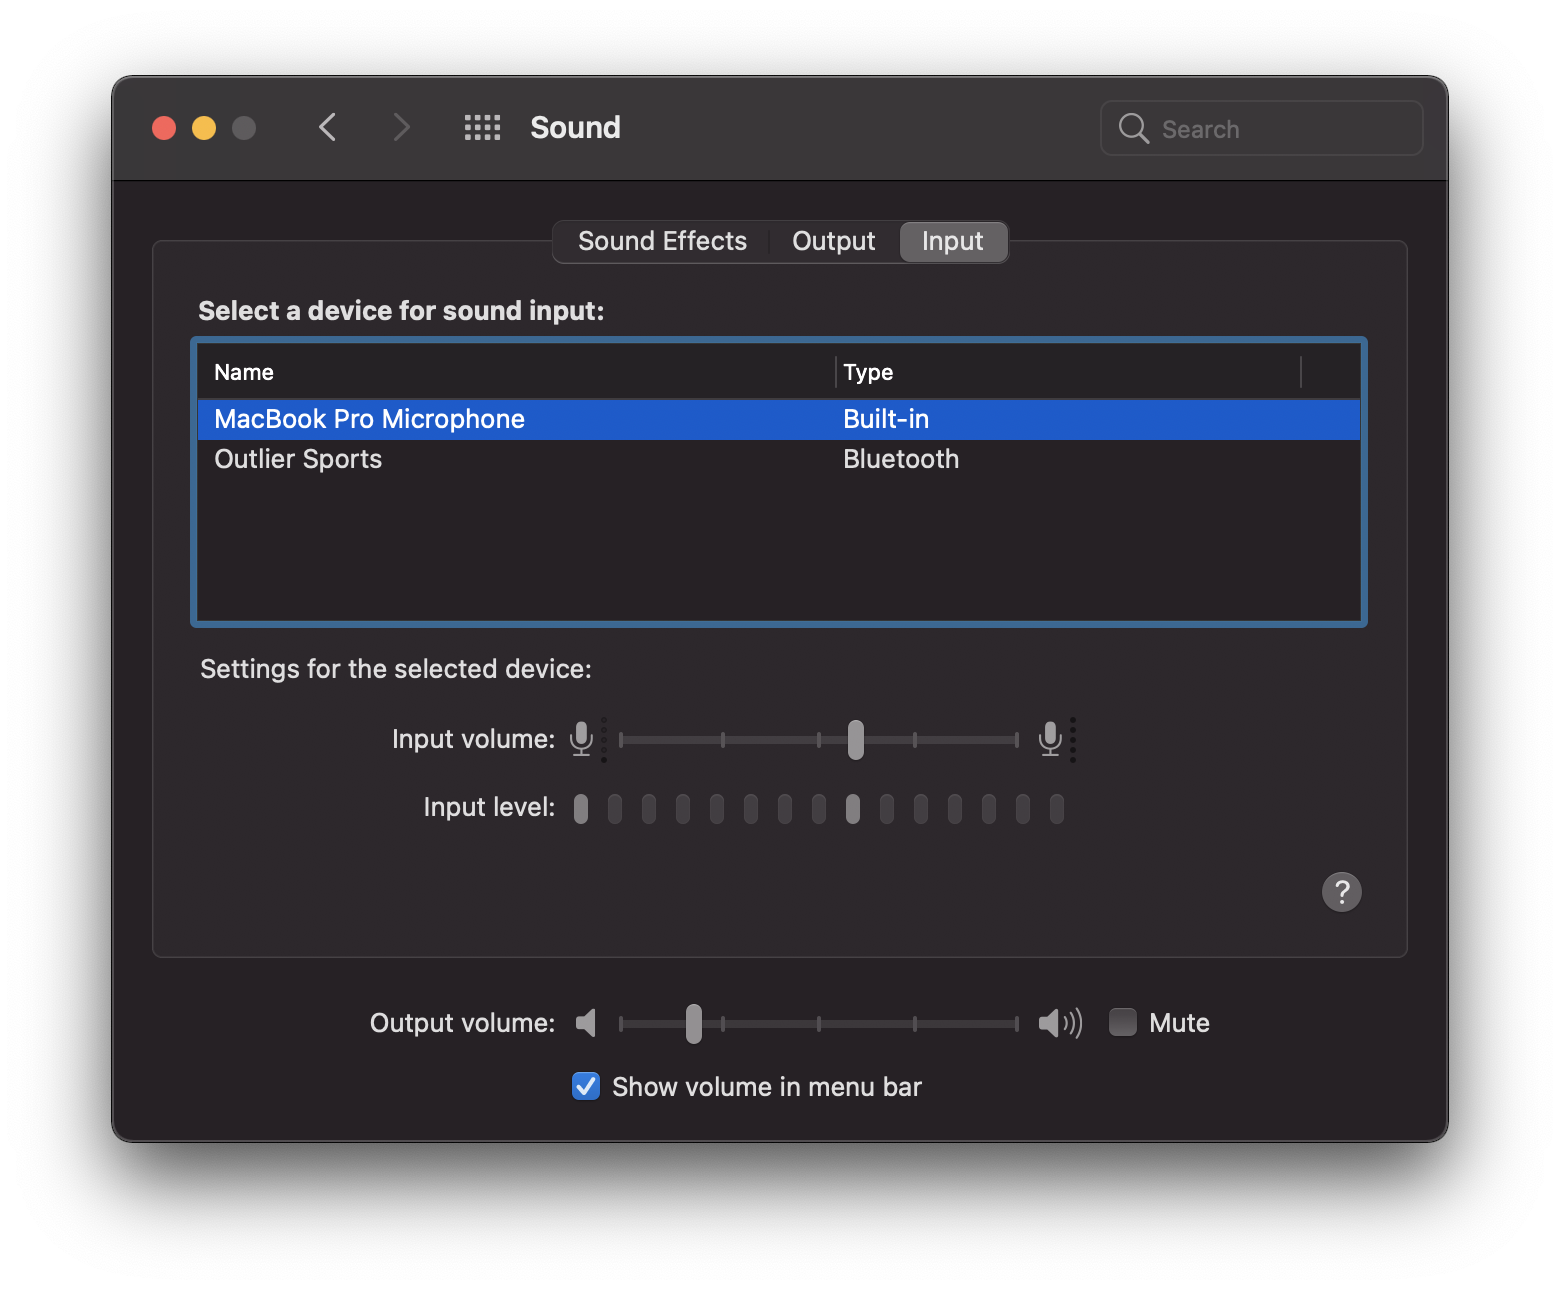Uncheck Show volume in menu bar
1560x1290 pixels.
[x=586, y=1086]
